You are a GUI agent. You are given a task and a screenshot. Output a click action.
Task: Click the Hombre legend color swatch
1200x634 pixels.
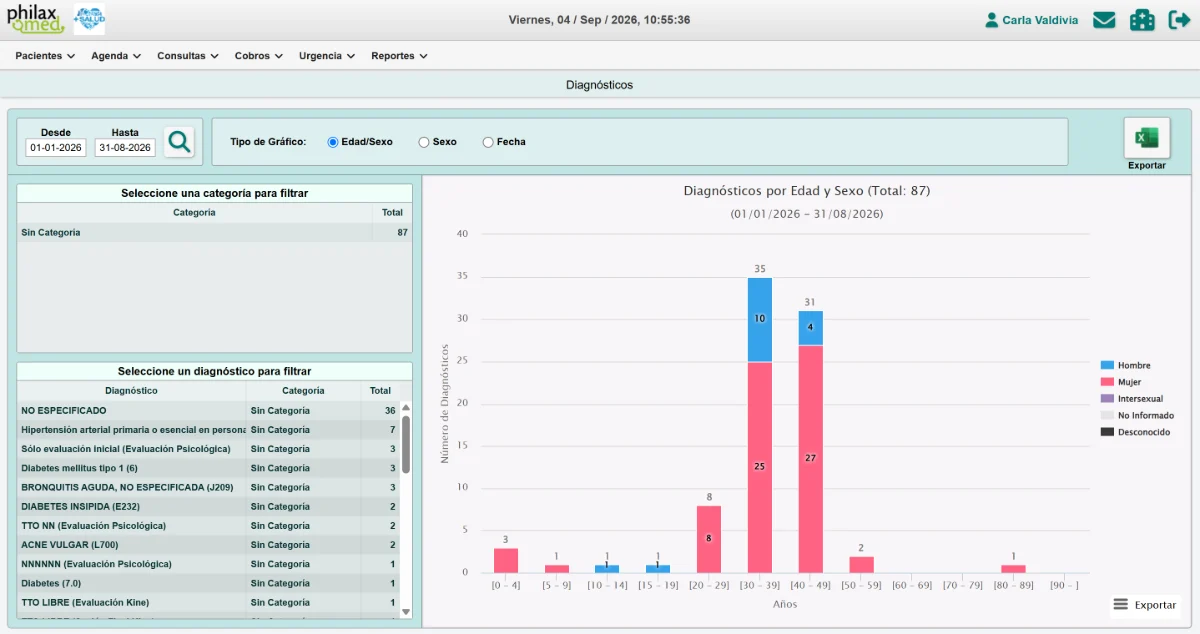pos(1107,366)
